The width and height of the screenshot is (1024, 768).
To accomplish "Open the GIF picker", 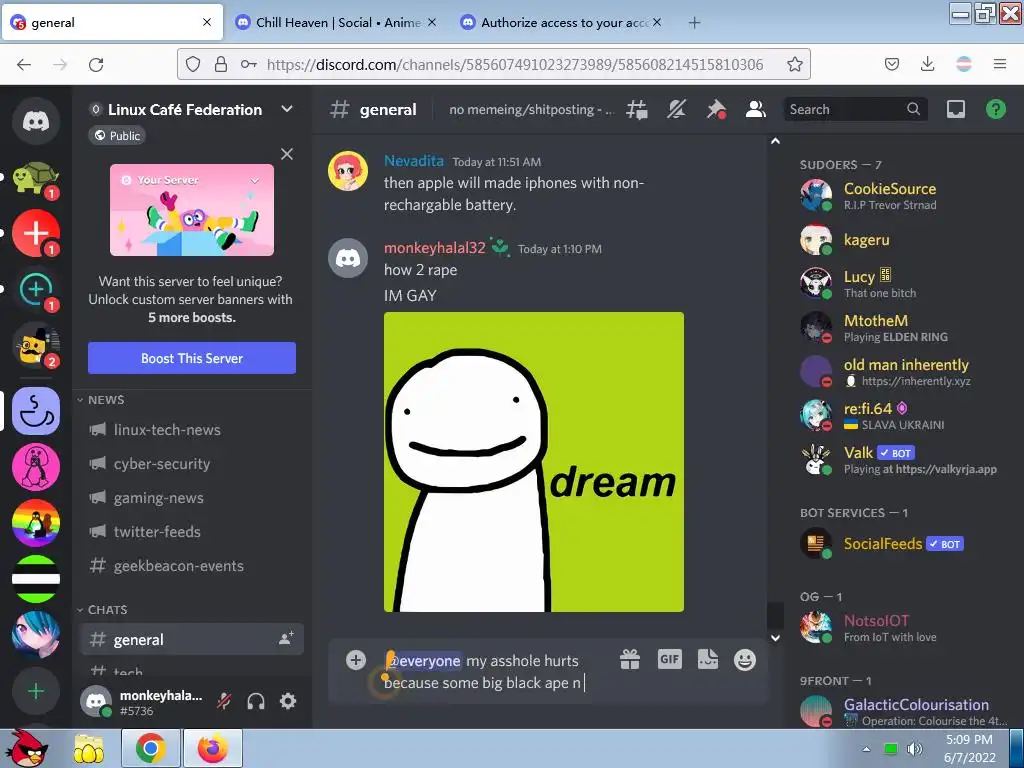I will click(x=669, y=660).
